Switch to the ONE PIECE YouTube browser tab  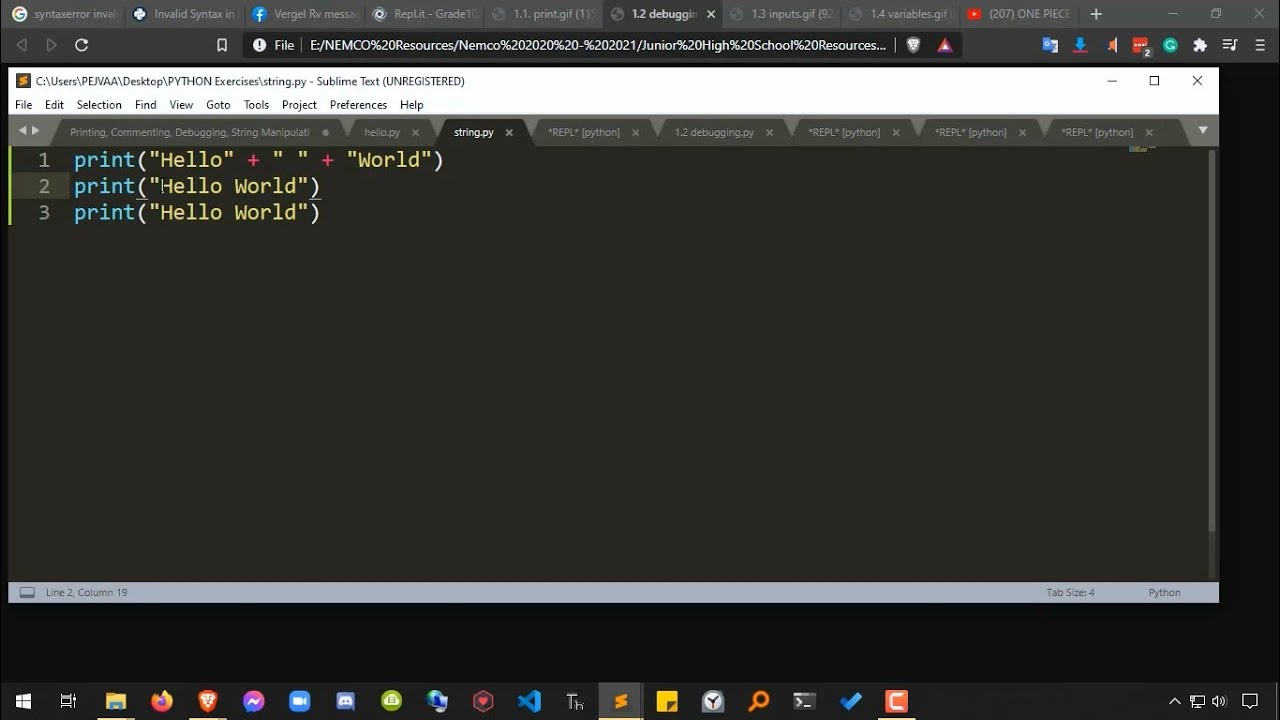click(x=1020, y=14)
